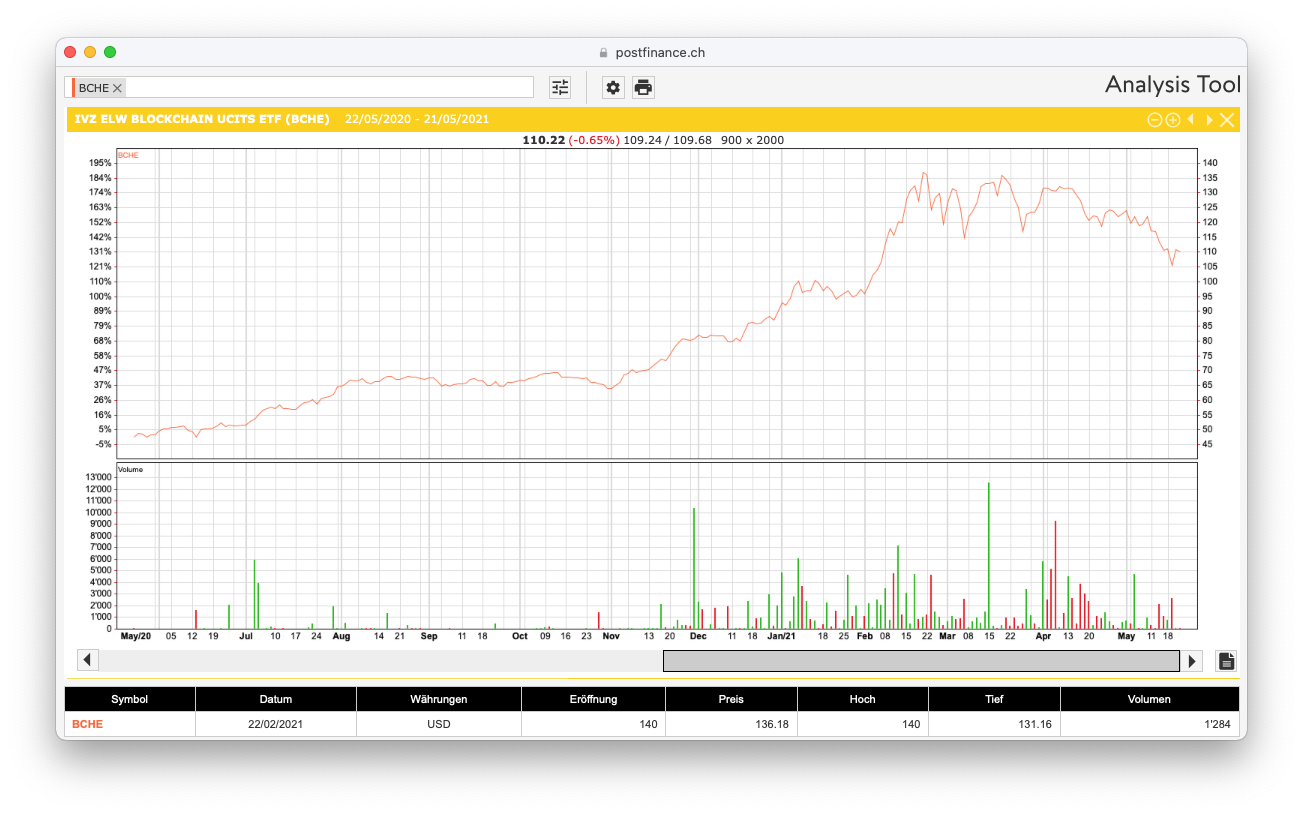Image resolution: width=1303 pixels, height=814 pixels.
Task: Click the scrollbar left arrow button
Action: coord(87,660)
